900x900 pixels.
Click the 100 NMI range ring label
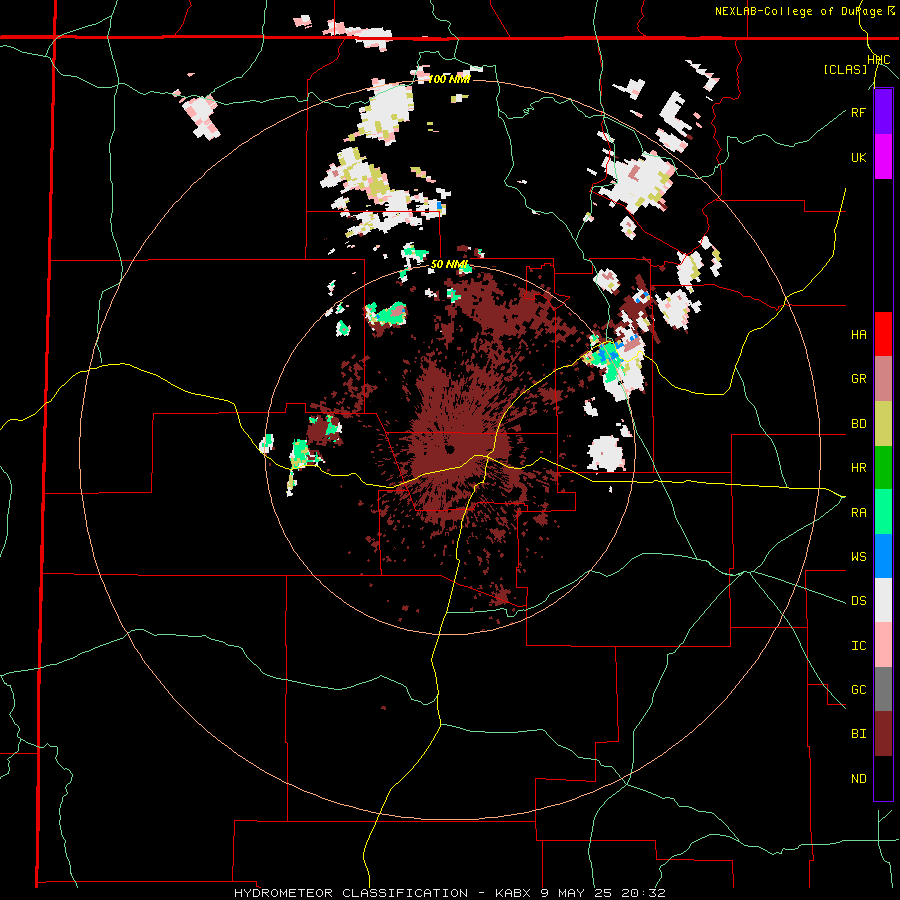click(449, 79)
